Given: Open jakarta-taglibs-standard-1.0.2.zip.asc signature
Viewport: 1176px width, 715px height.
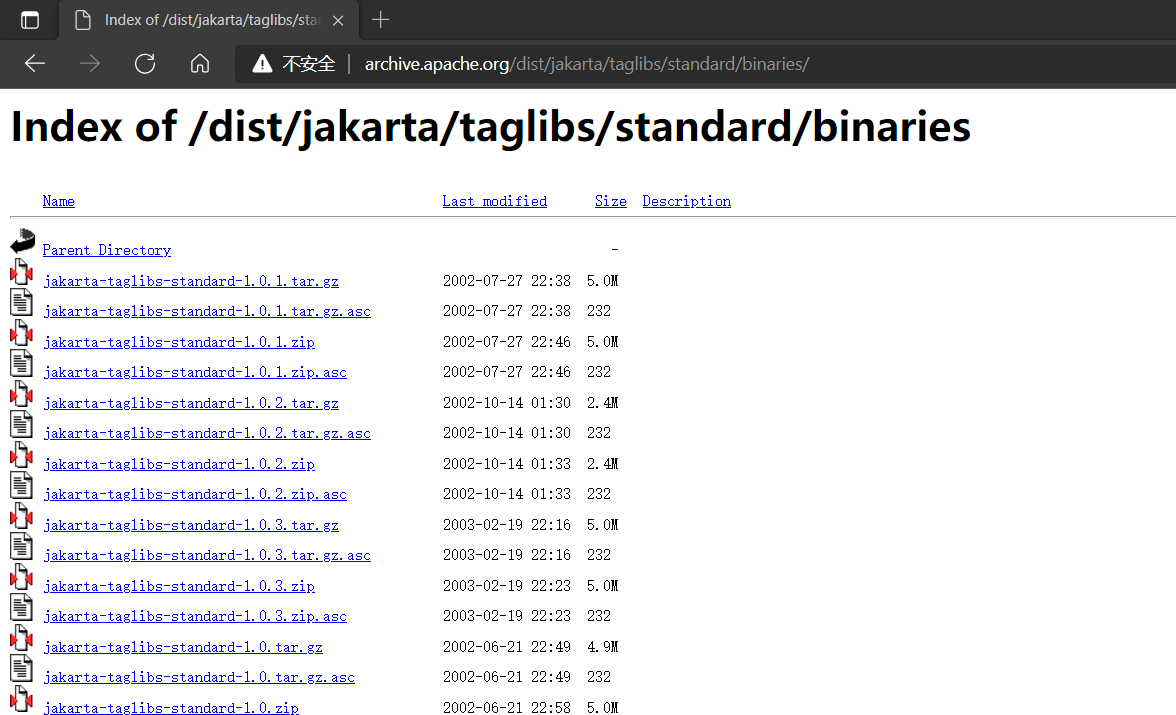Looking at the screenshot, I should point(195,494).
